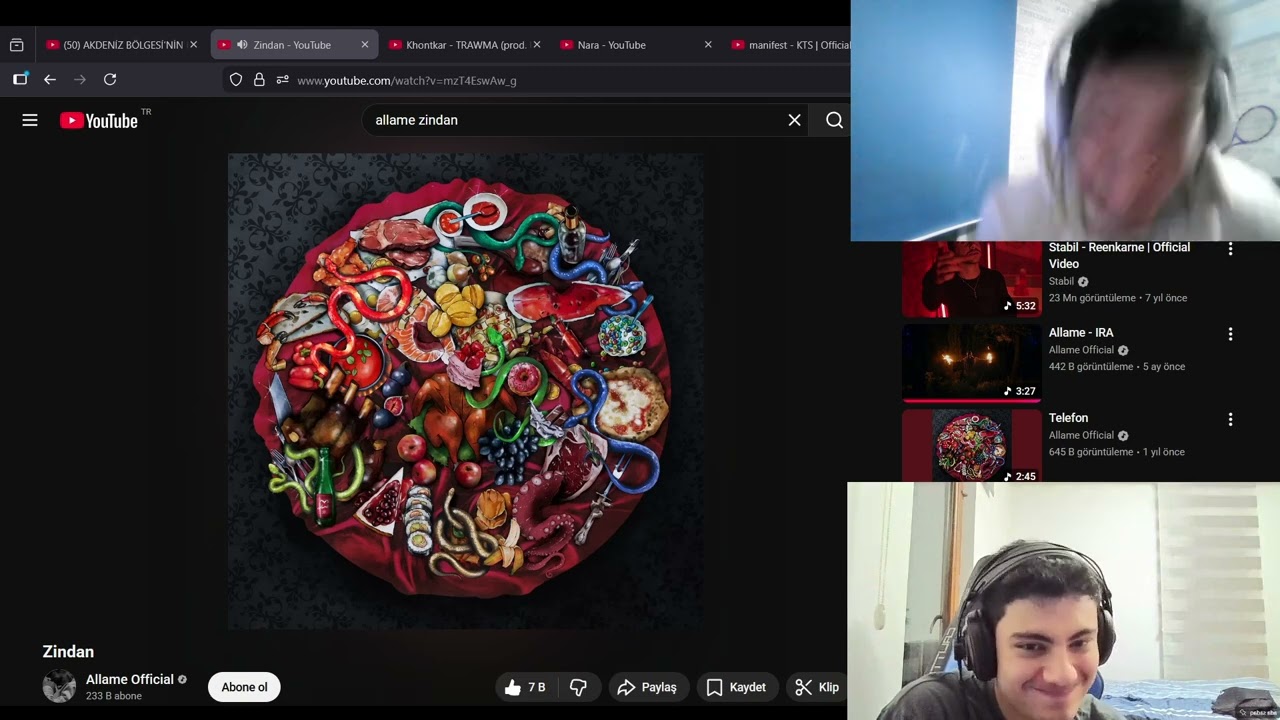1280x720 pixels.
Task: Show site security info via the padlock
Action: coord(259,80)
